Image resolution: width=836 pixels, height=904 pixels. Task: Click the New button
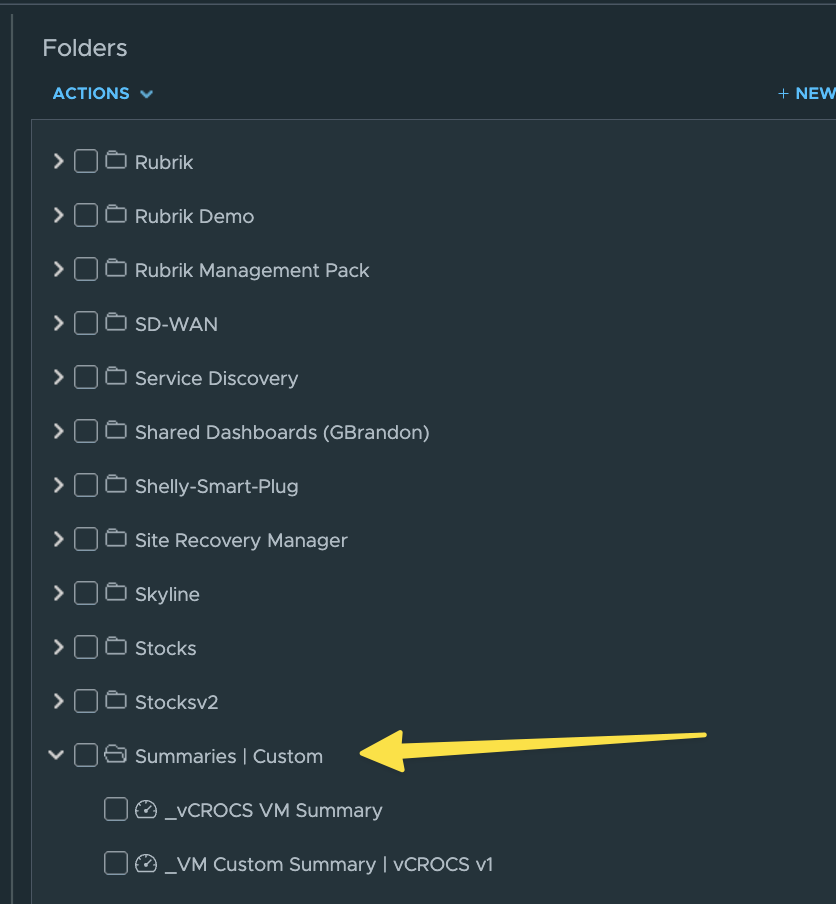(808, 93)
